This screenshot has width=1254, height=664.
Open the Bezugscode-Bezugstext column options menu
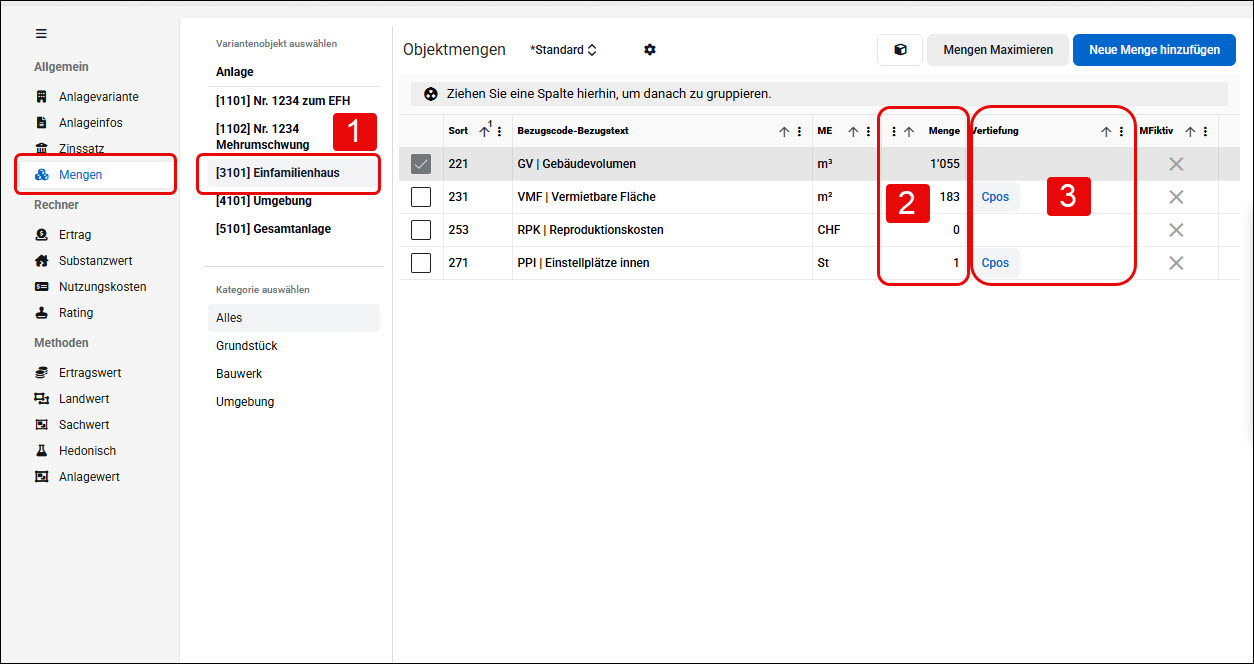tap(799, 131)
